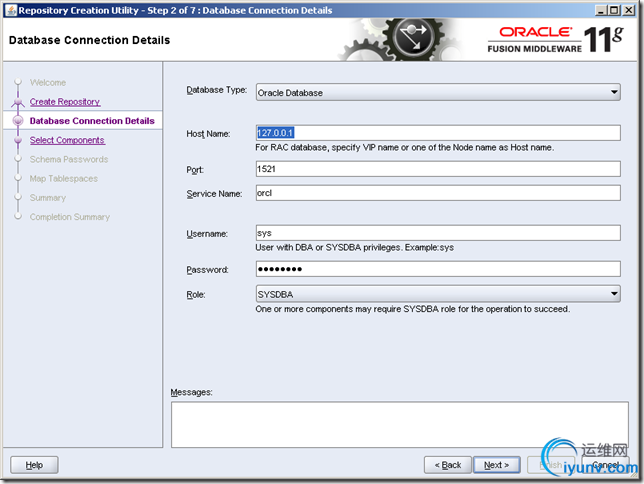Click the SYSDBA role requirement note
Viewport: 644px width, 484px height.
click(413, 309)
